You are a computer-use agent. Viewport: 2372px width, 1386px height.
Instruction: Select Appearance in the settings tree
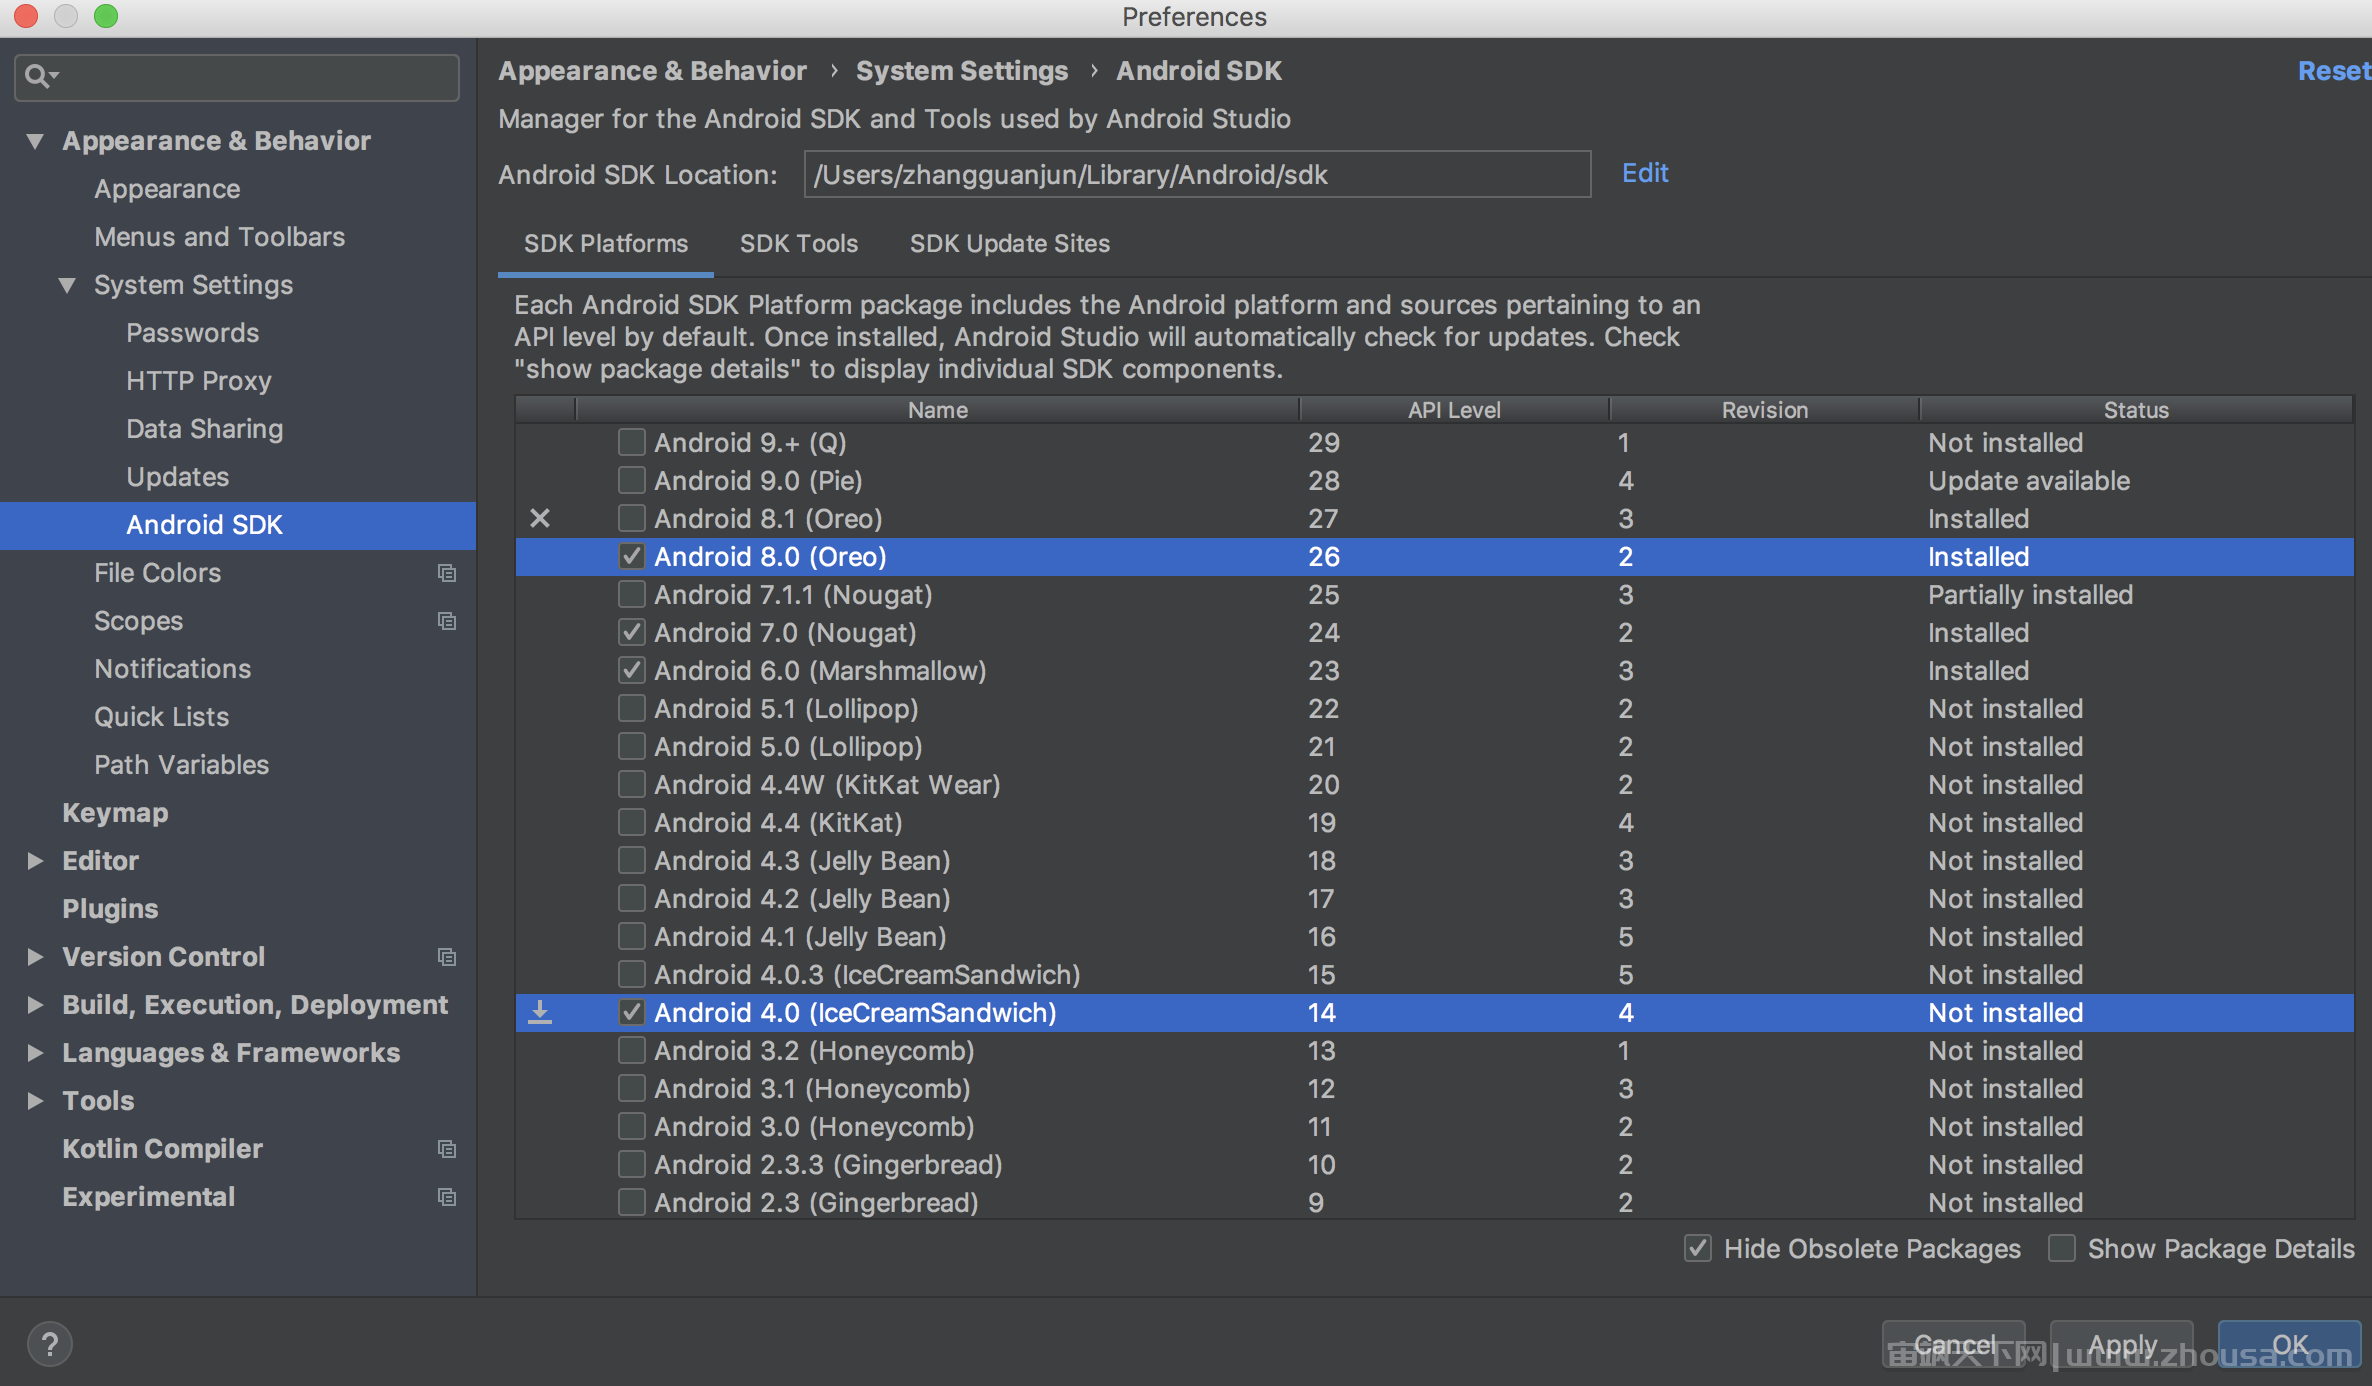click(x=167, y=189)
